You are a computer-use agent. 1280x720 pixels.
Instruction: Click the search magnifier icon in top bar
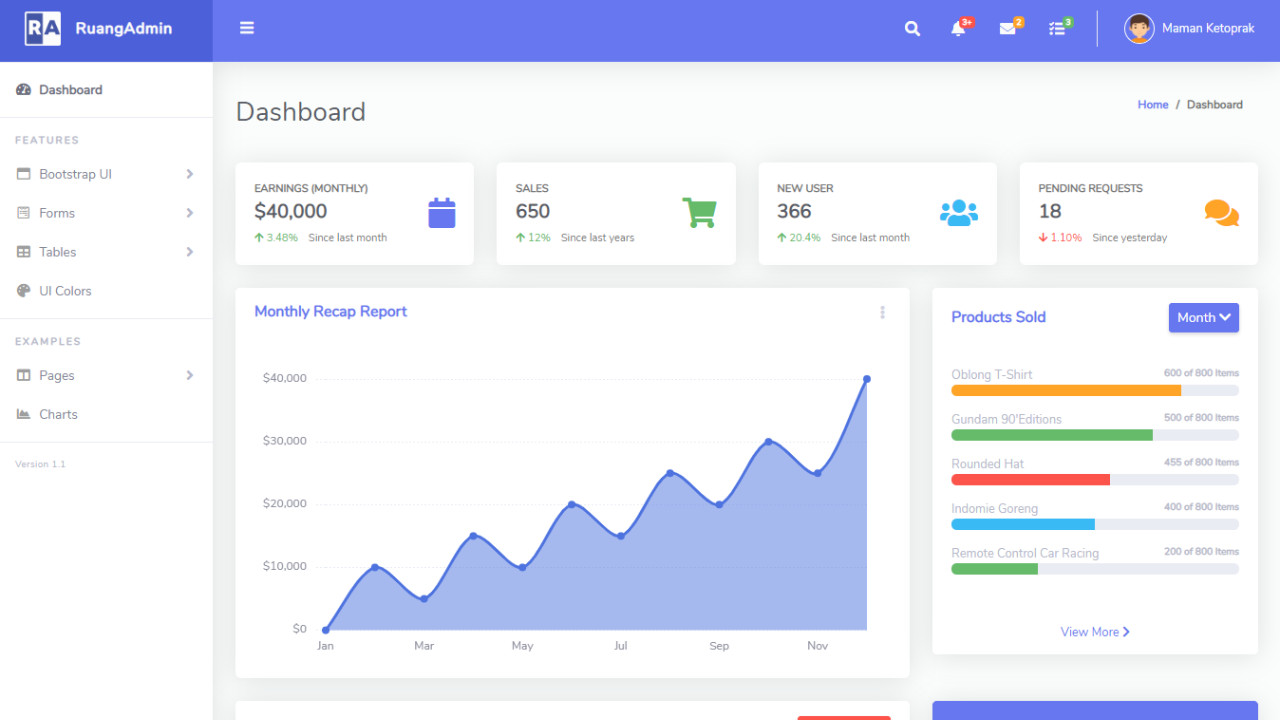tap(912, 29)
